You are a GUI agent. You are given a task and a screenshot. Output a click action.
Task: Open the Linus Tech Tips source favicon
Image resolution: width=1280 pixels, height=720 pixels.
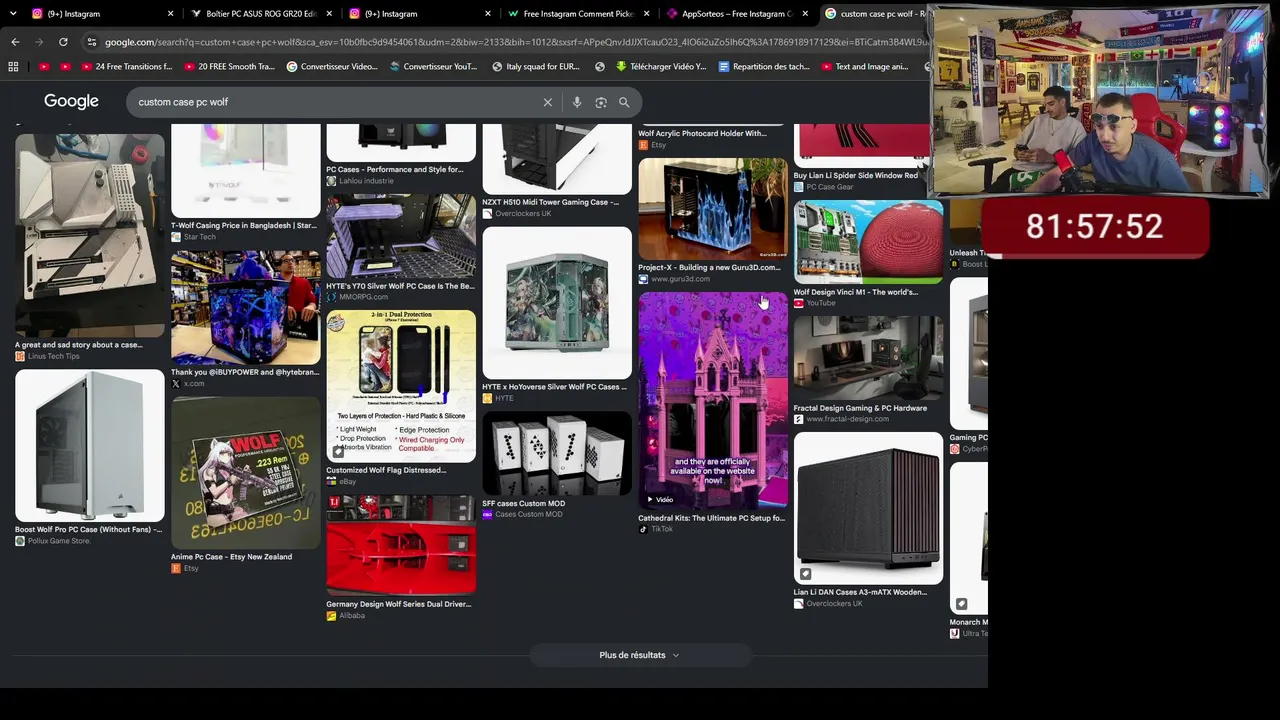coord(20,356)
